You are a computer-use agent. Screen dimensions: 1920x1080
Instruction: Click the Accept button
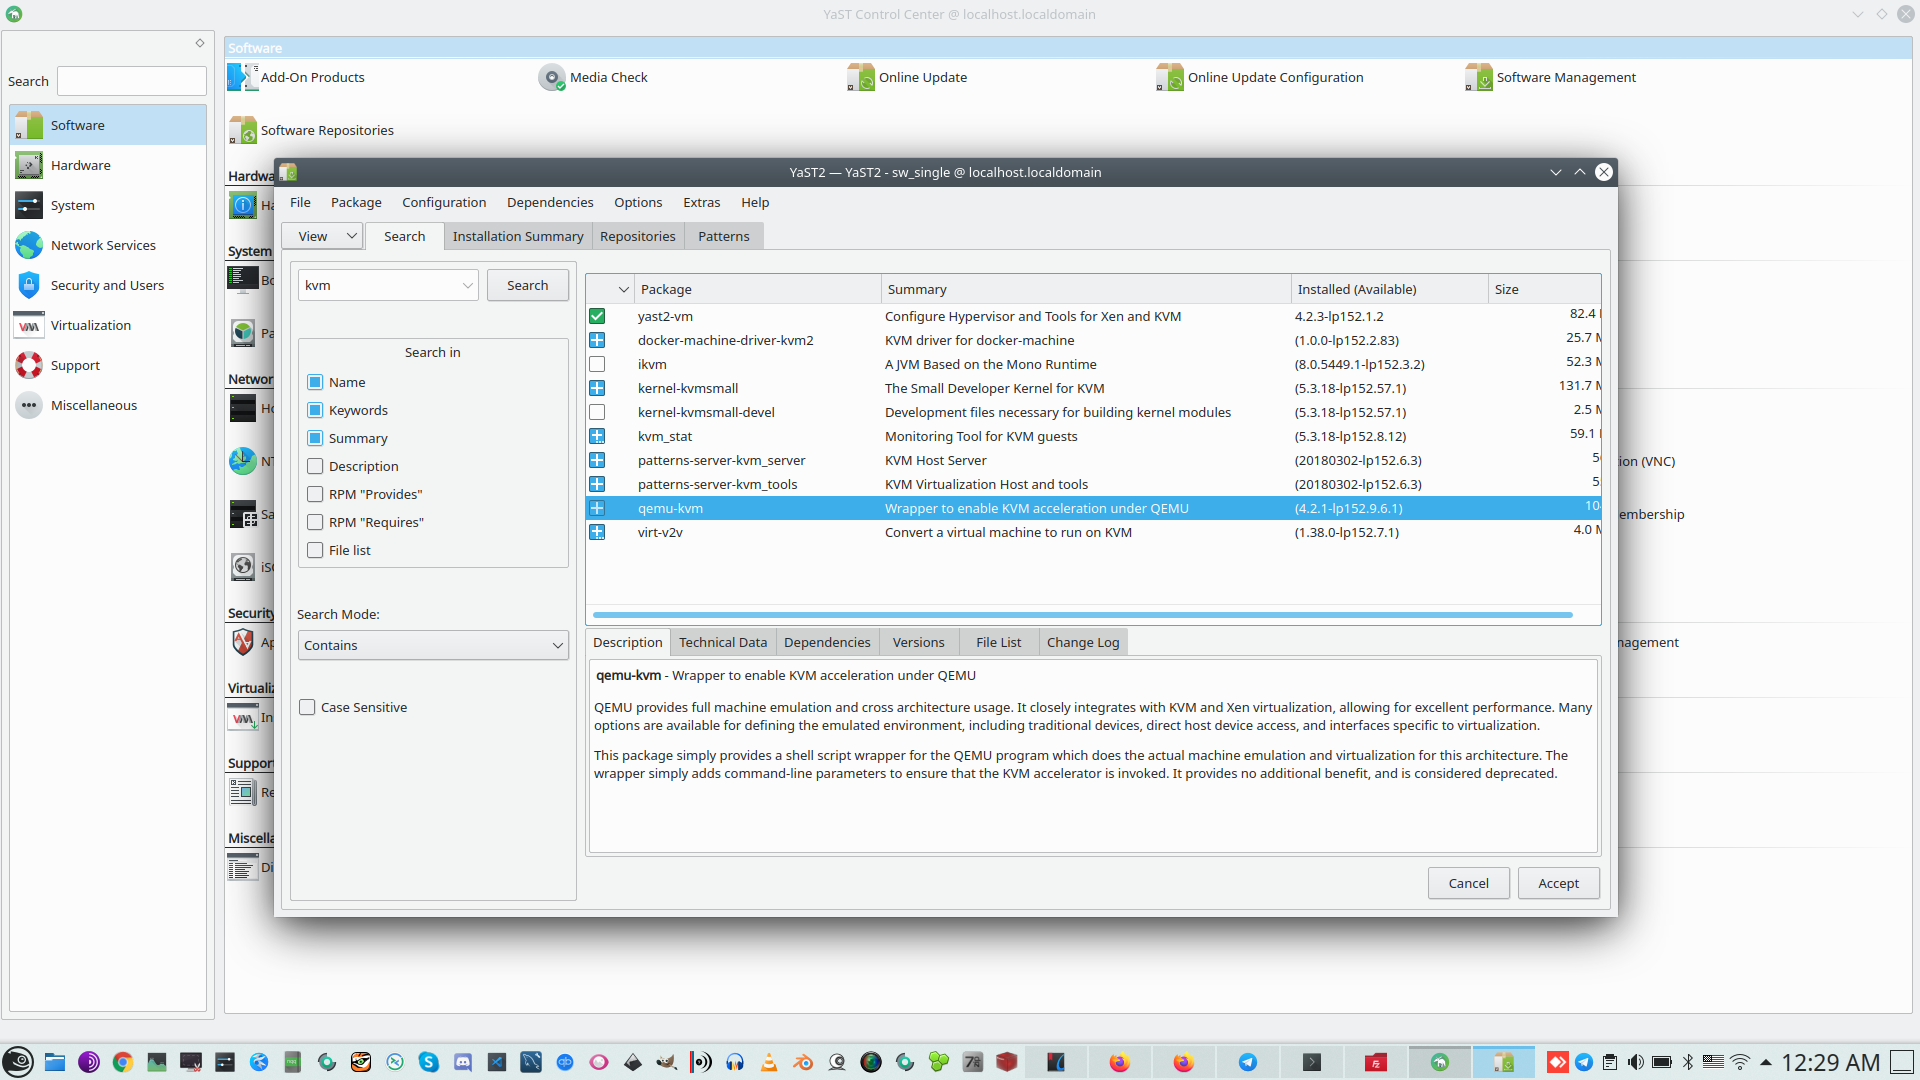(x=1558, y=883)
